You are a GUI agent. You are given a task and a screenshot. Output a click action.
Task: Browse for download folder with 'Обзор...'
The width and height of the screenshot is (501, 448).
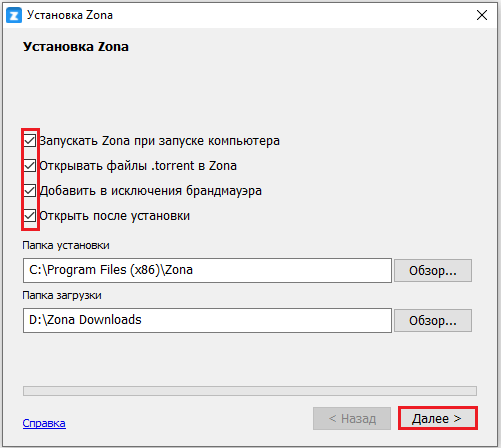coord(433,321)
